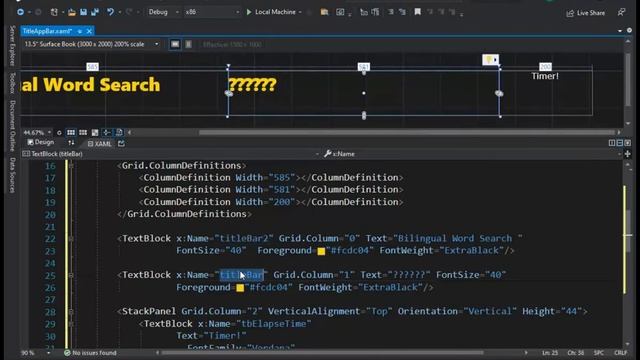This screenshot has width=640, height=360.
Task: Click the 200 column width label
Action: (545, 67)
